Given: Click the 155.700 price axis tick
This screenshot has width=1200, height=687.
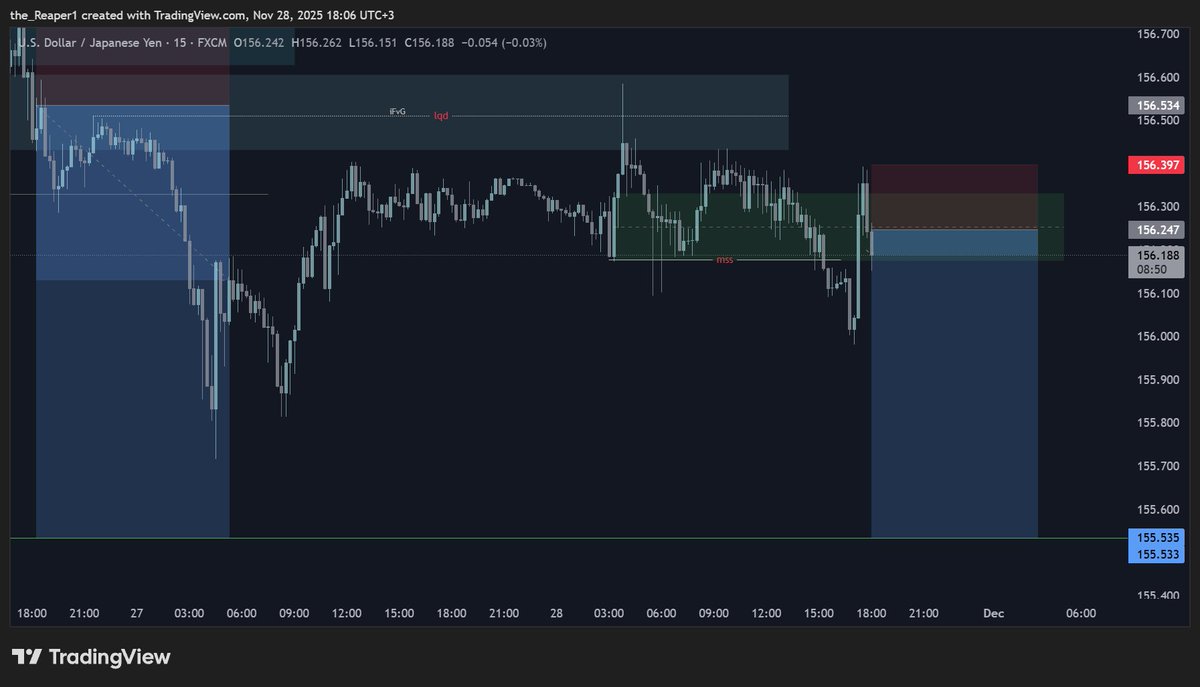Looking at the screenshot, I should 1157,466.
